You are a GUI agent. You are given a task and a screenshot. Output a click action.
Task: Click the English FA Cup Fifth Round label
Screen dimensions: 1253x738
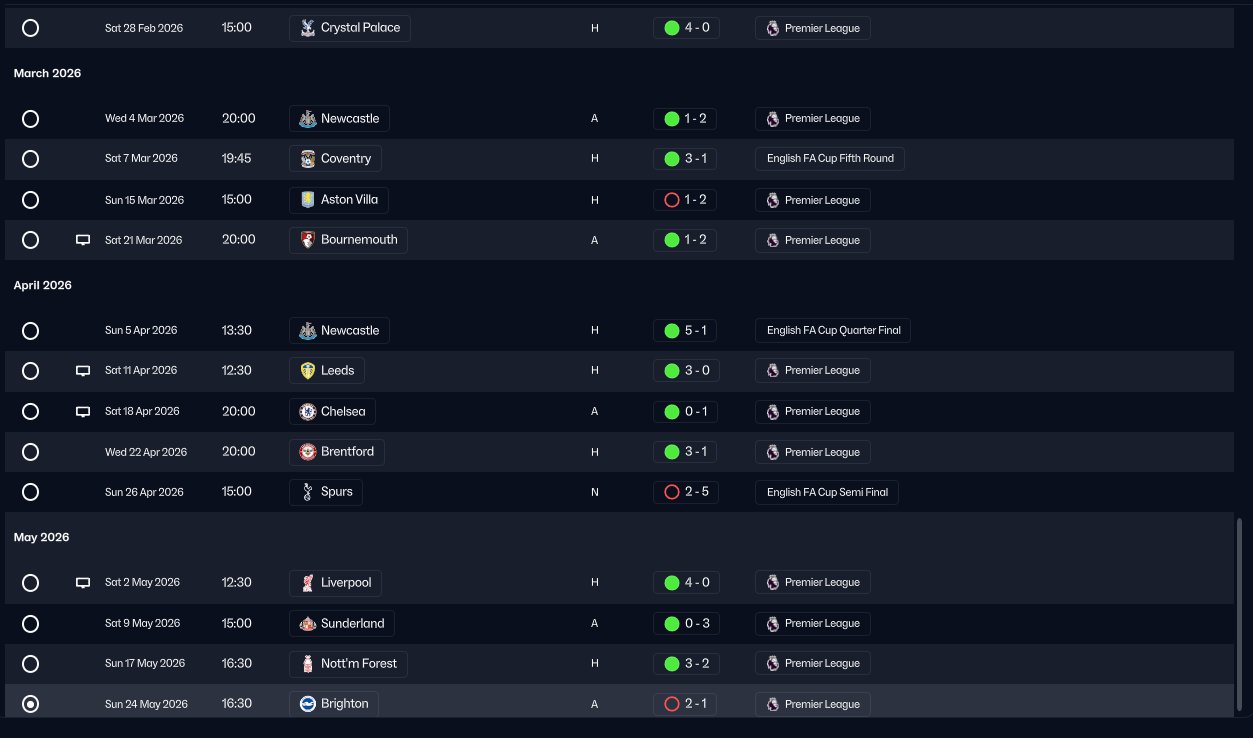(x=829, y=159)
